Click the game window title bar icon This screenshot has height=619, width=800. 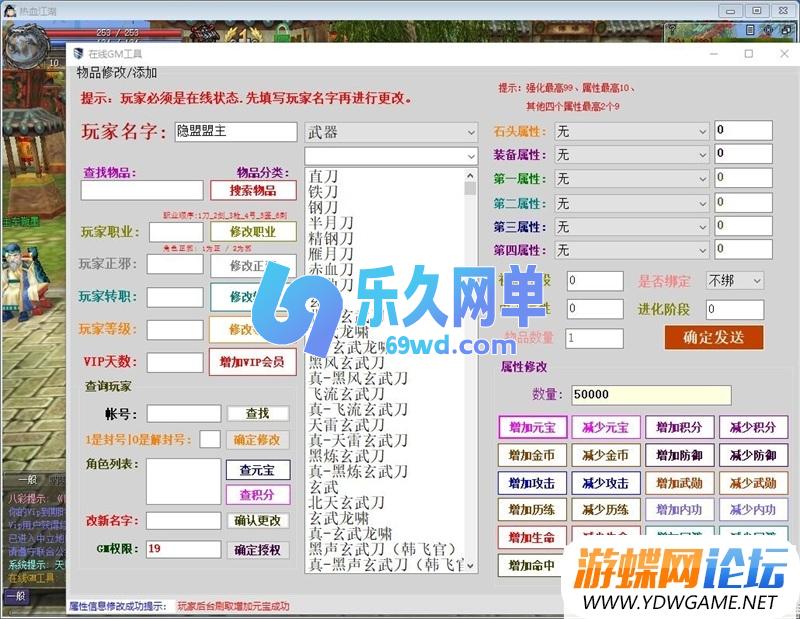[x=10, y=11]
